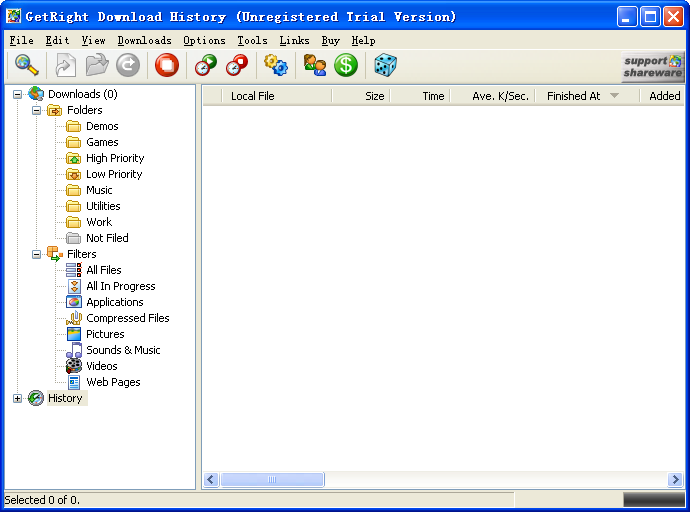Click the green dollar buy icon
The height and width of the screenshot is (512, 690).
tap(346, 65)
